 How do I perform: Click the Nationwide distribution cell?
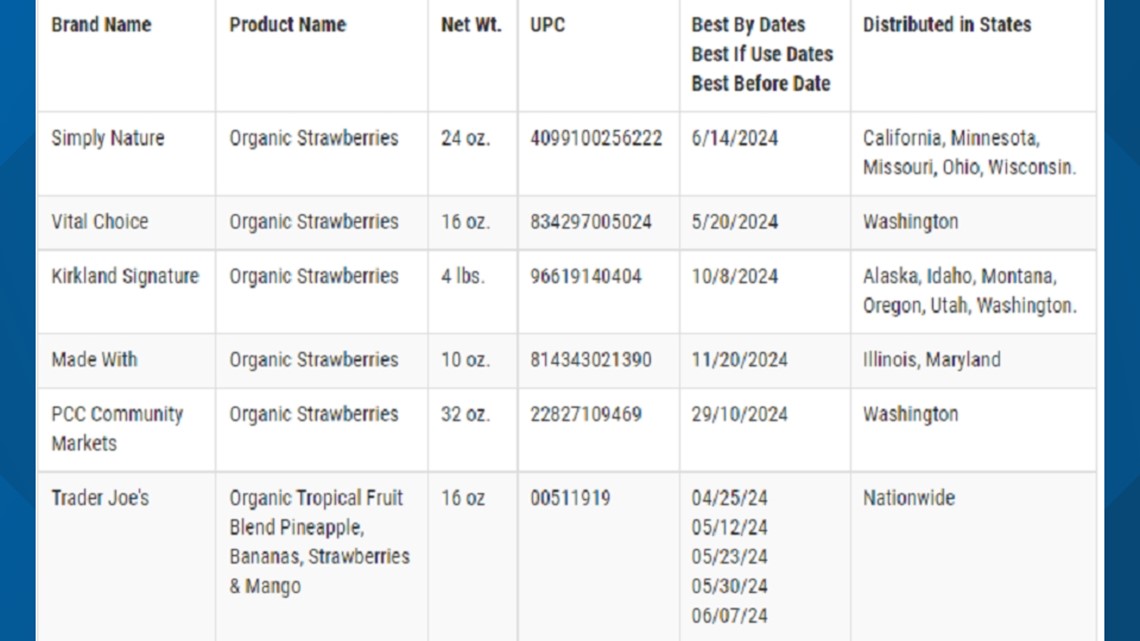[908, 498]
